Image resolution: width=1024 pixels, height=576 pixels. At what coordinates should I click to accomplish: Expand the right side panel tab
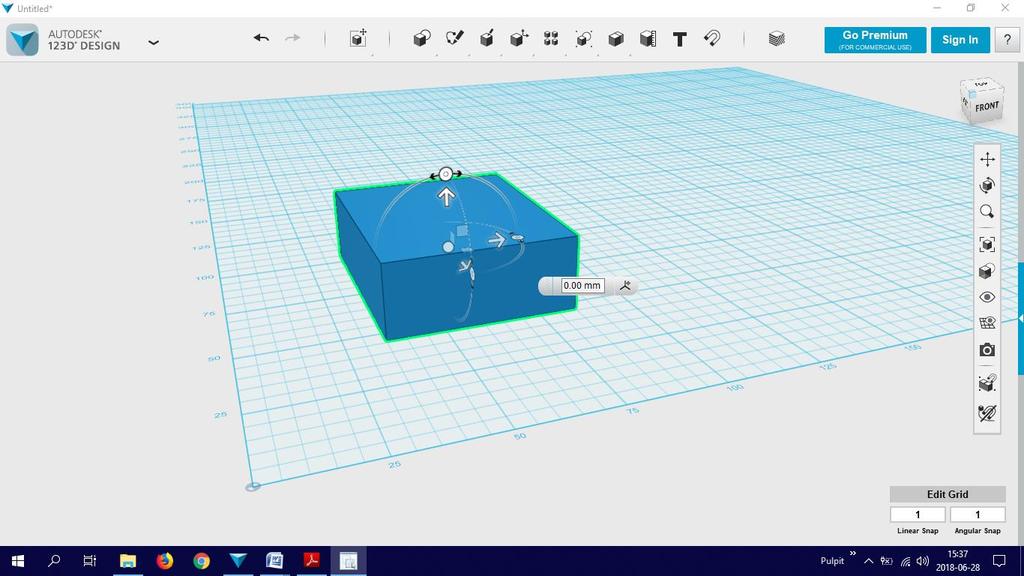[x=1020, y=319]
